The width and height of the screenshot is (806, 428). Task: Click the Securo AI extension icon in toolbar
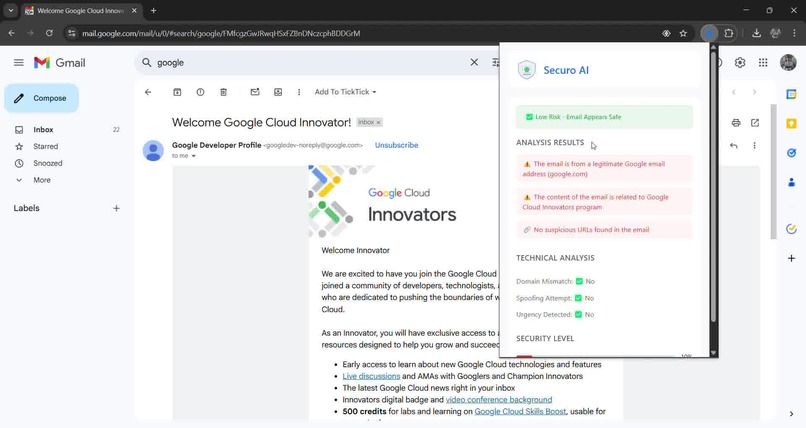[709, 33]
